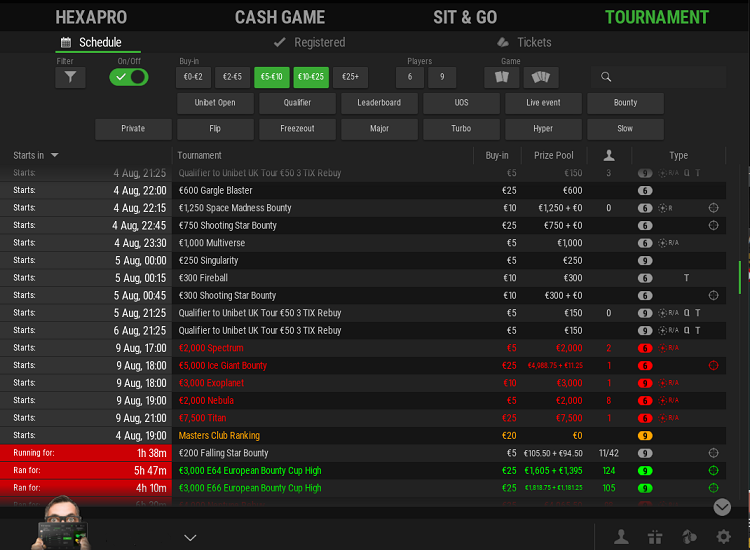The width and height of the screenshot is (750, 550).
Task: Switch to the CASH GAME tab
Action: (280, 17)
